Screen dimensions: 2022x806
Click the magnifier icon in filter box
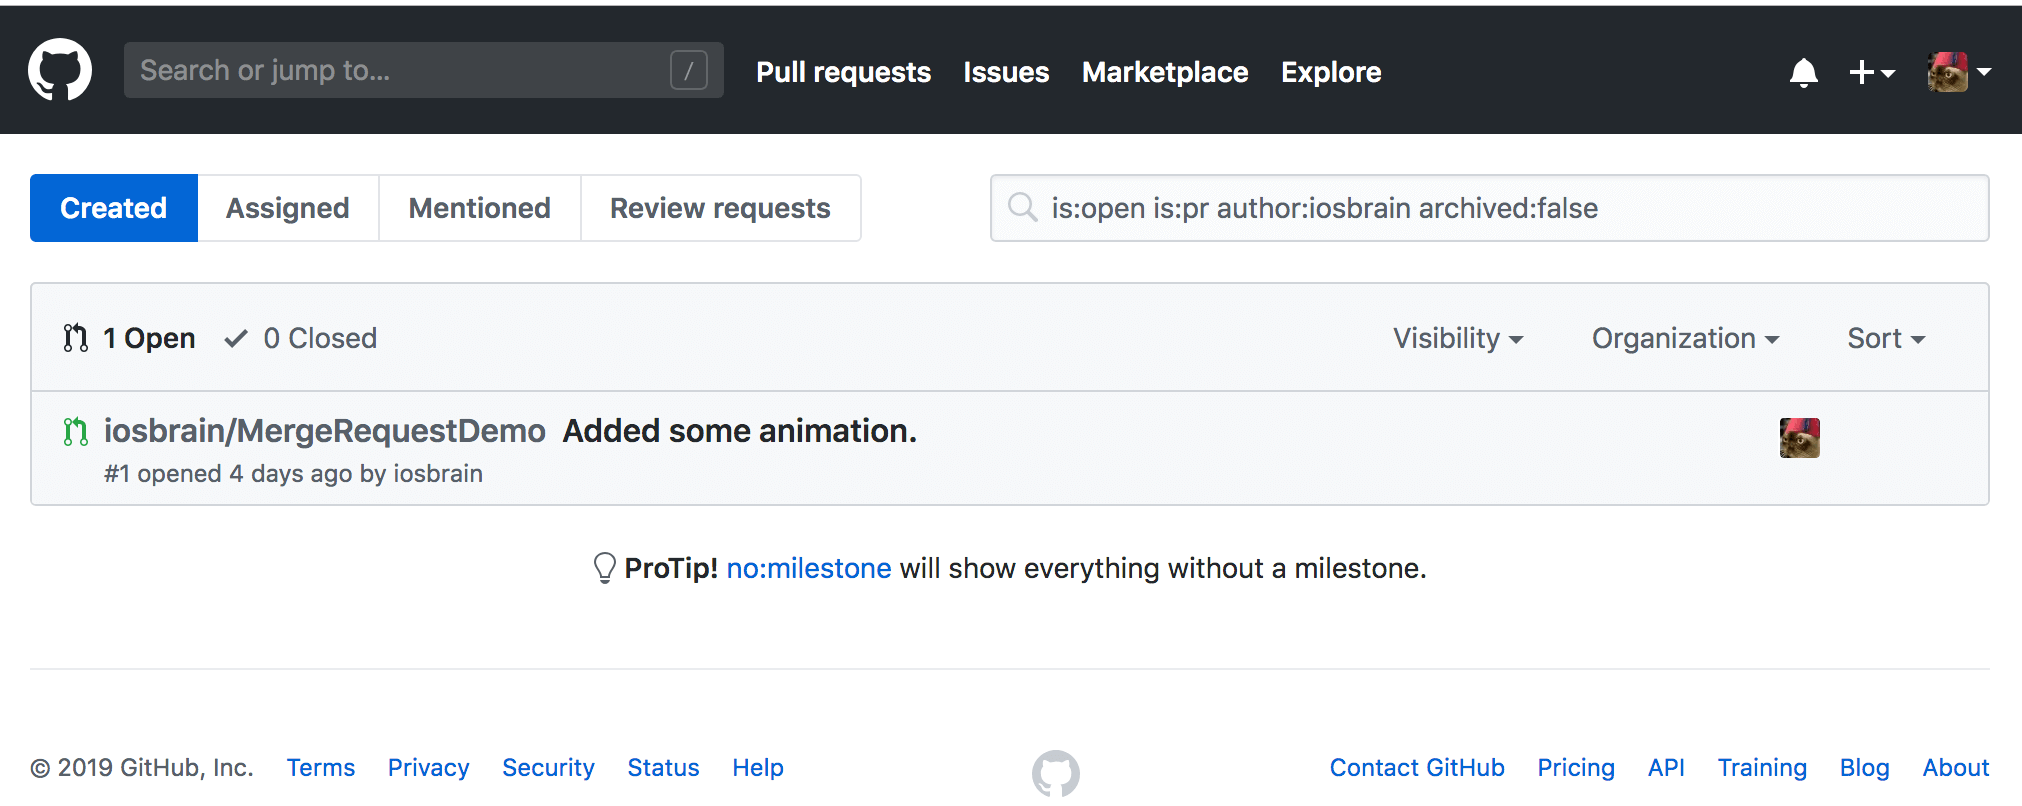[1022, 208]
